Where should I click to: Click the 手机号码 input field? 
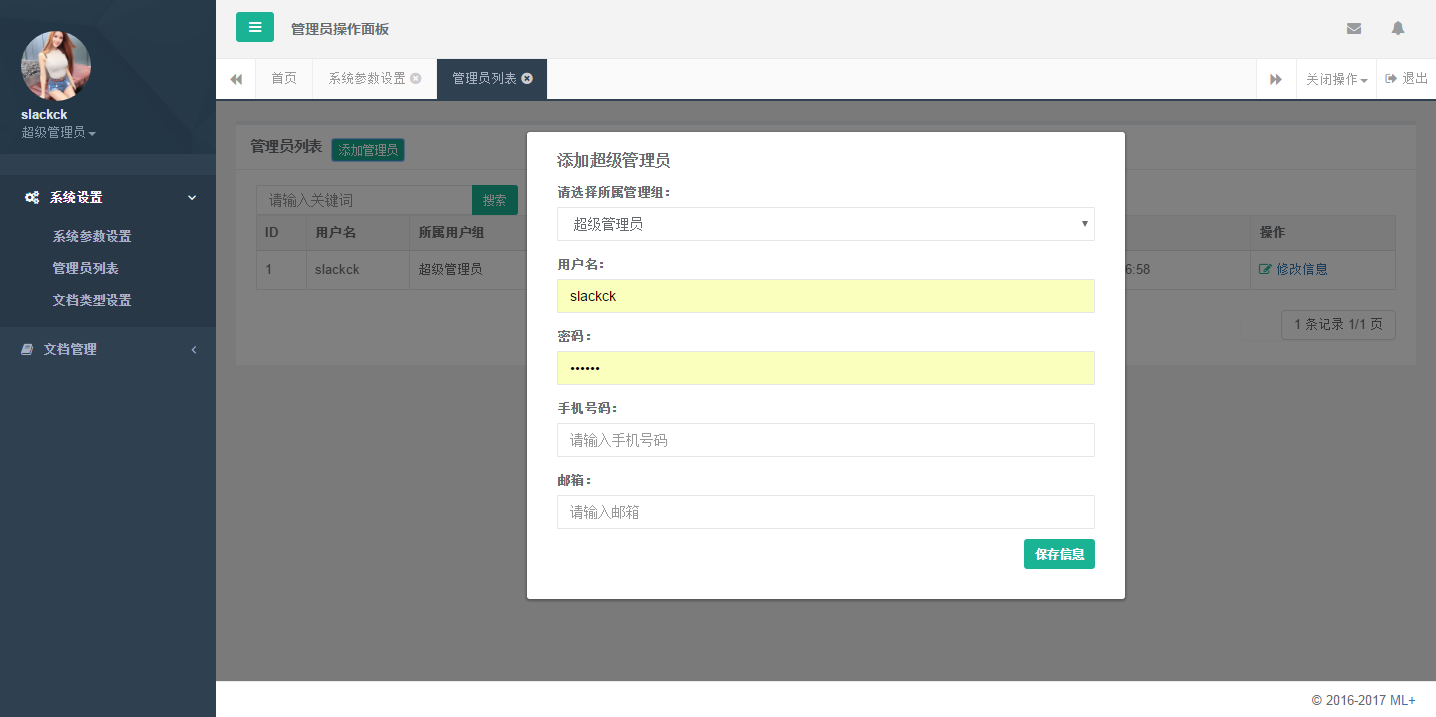tap(825, 440)
